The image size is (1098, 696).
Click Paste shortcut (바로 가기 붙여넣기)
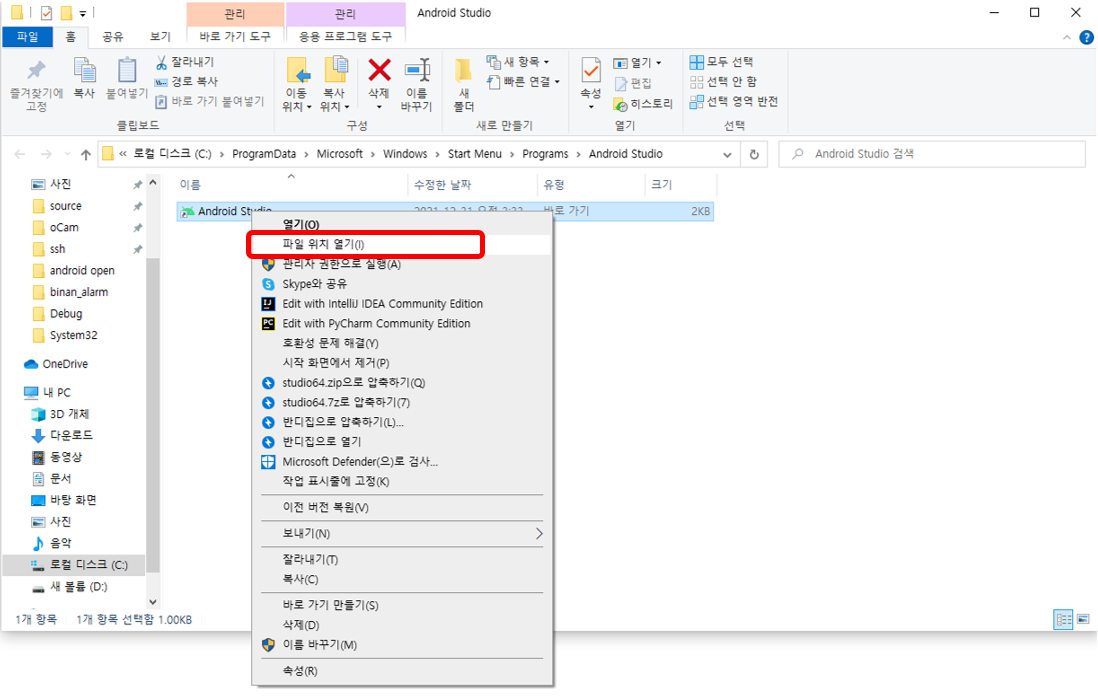pos(209,102)
